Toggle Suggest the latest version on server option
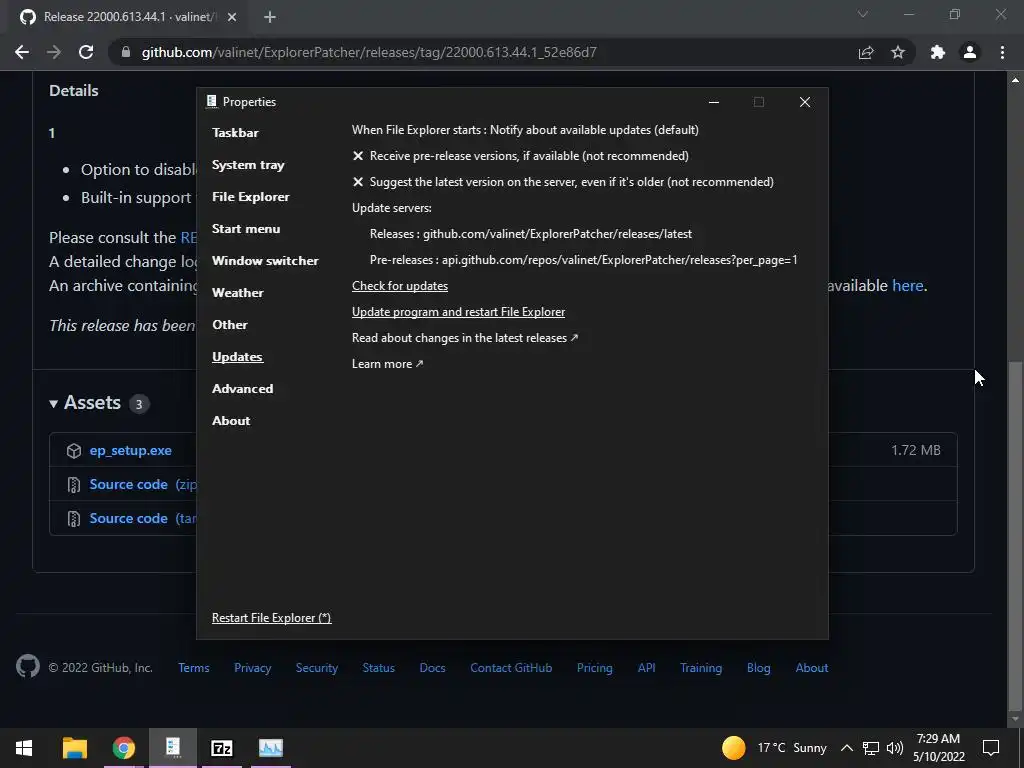Image resolution: width=1024 pixels, height=768 pixels. pyautogui.click(x=563, y=182)
